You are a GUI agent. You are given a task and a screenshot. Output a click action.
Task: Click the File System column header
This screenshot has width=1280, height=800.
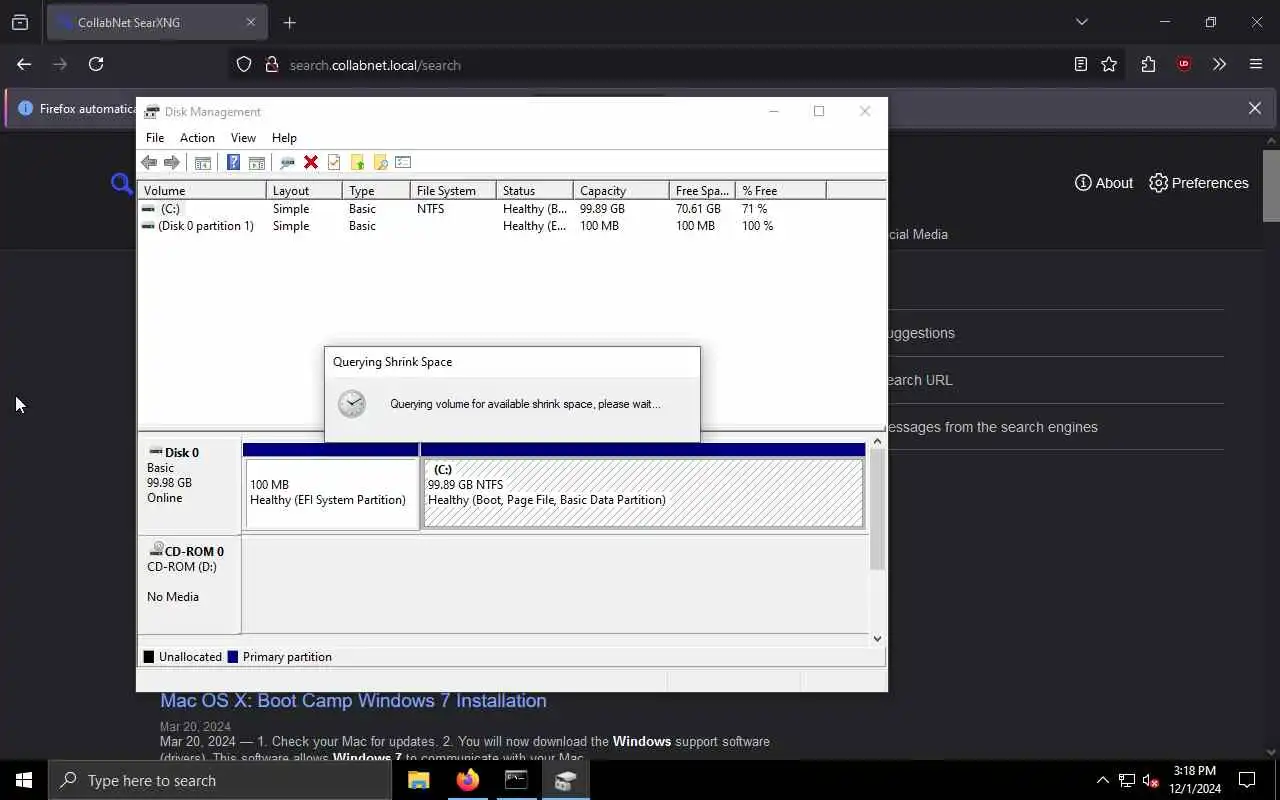tap(453, 190)
